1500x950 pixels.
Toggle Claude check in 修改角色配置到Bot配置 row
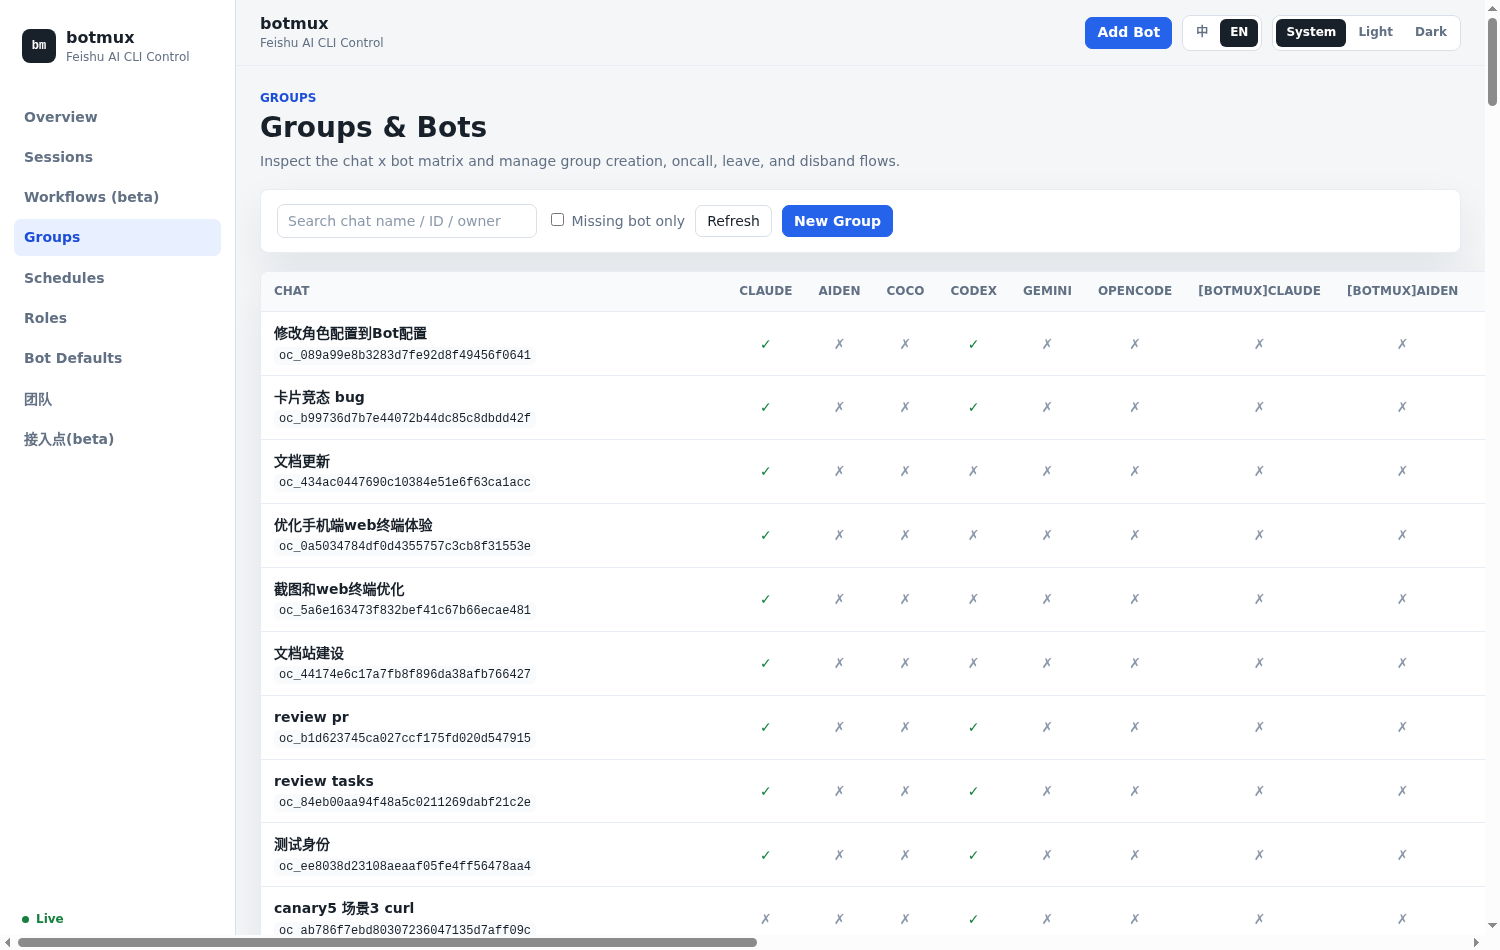click(x=766, y=344)
